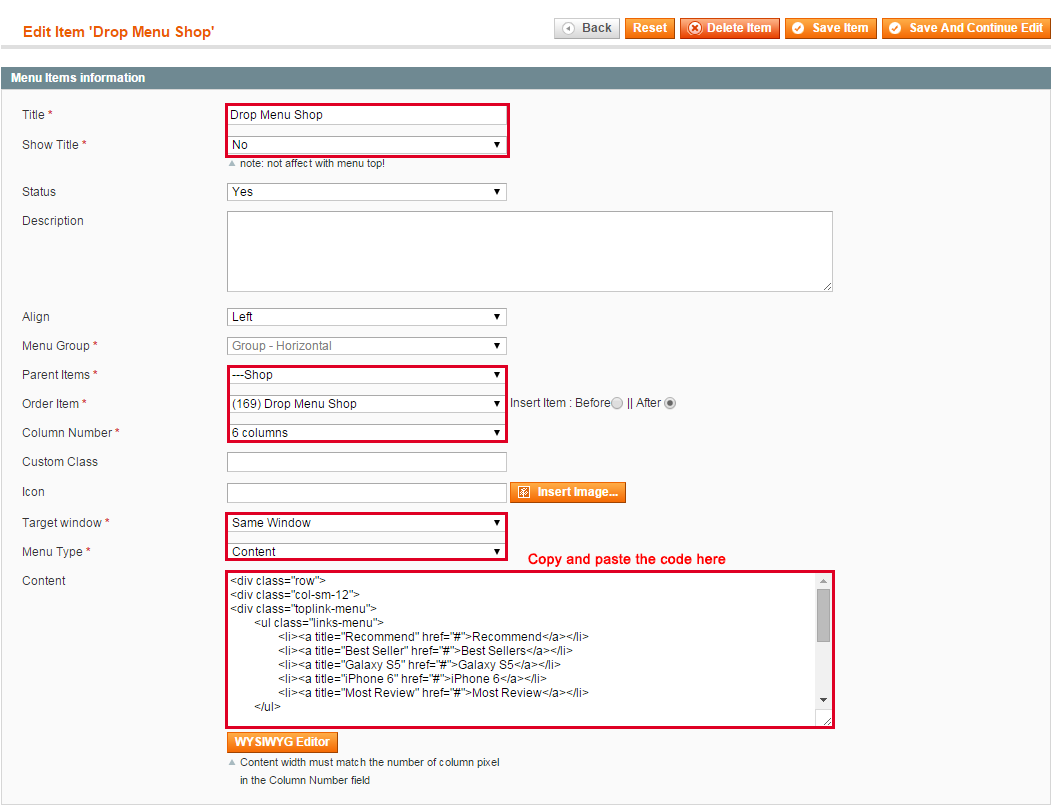Click the Back button
The width and height of the screenshot is (1054, 807).
coord(587,28)
